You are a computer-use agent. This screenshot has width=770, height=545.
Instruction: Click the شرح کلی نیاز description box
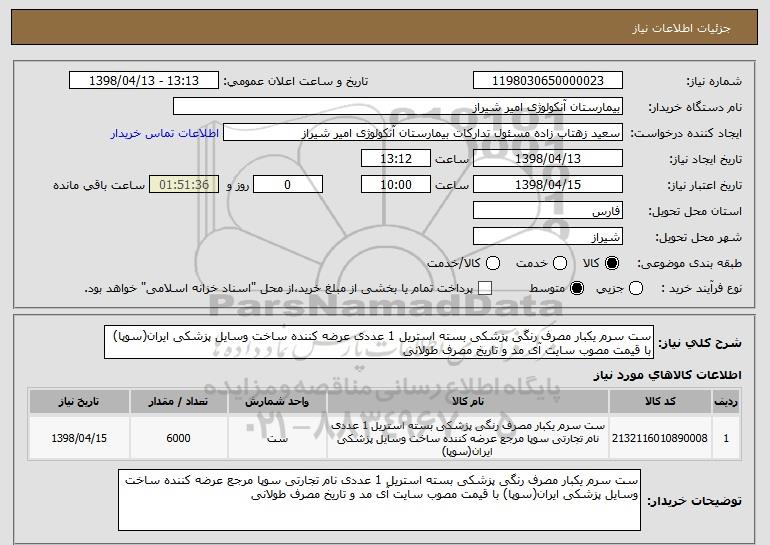pos(379,342)
